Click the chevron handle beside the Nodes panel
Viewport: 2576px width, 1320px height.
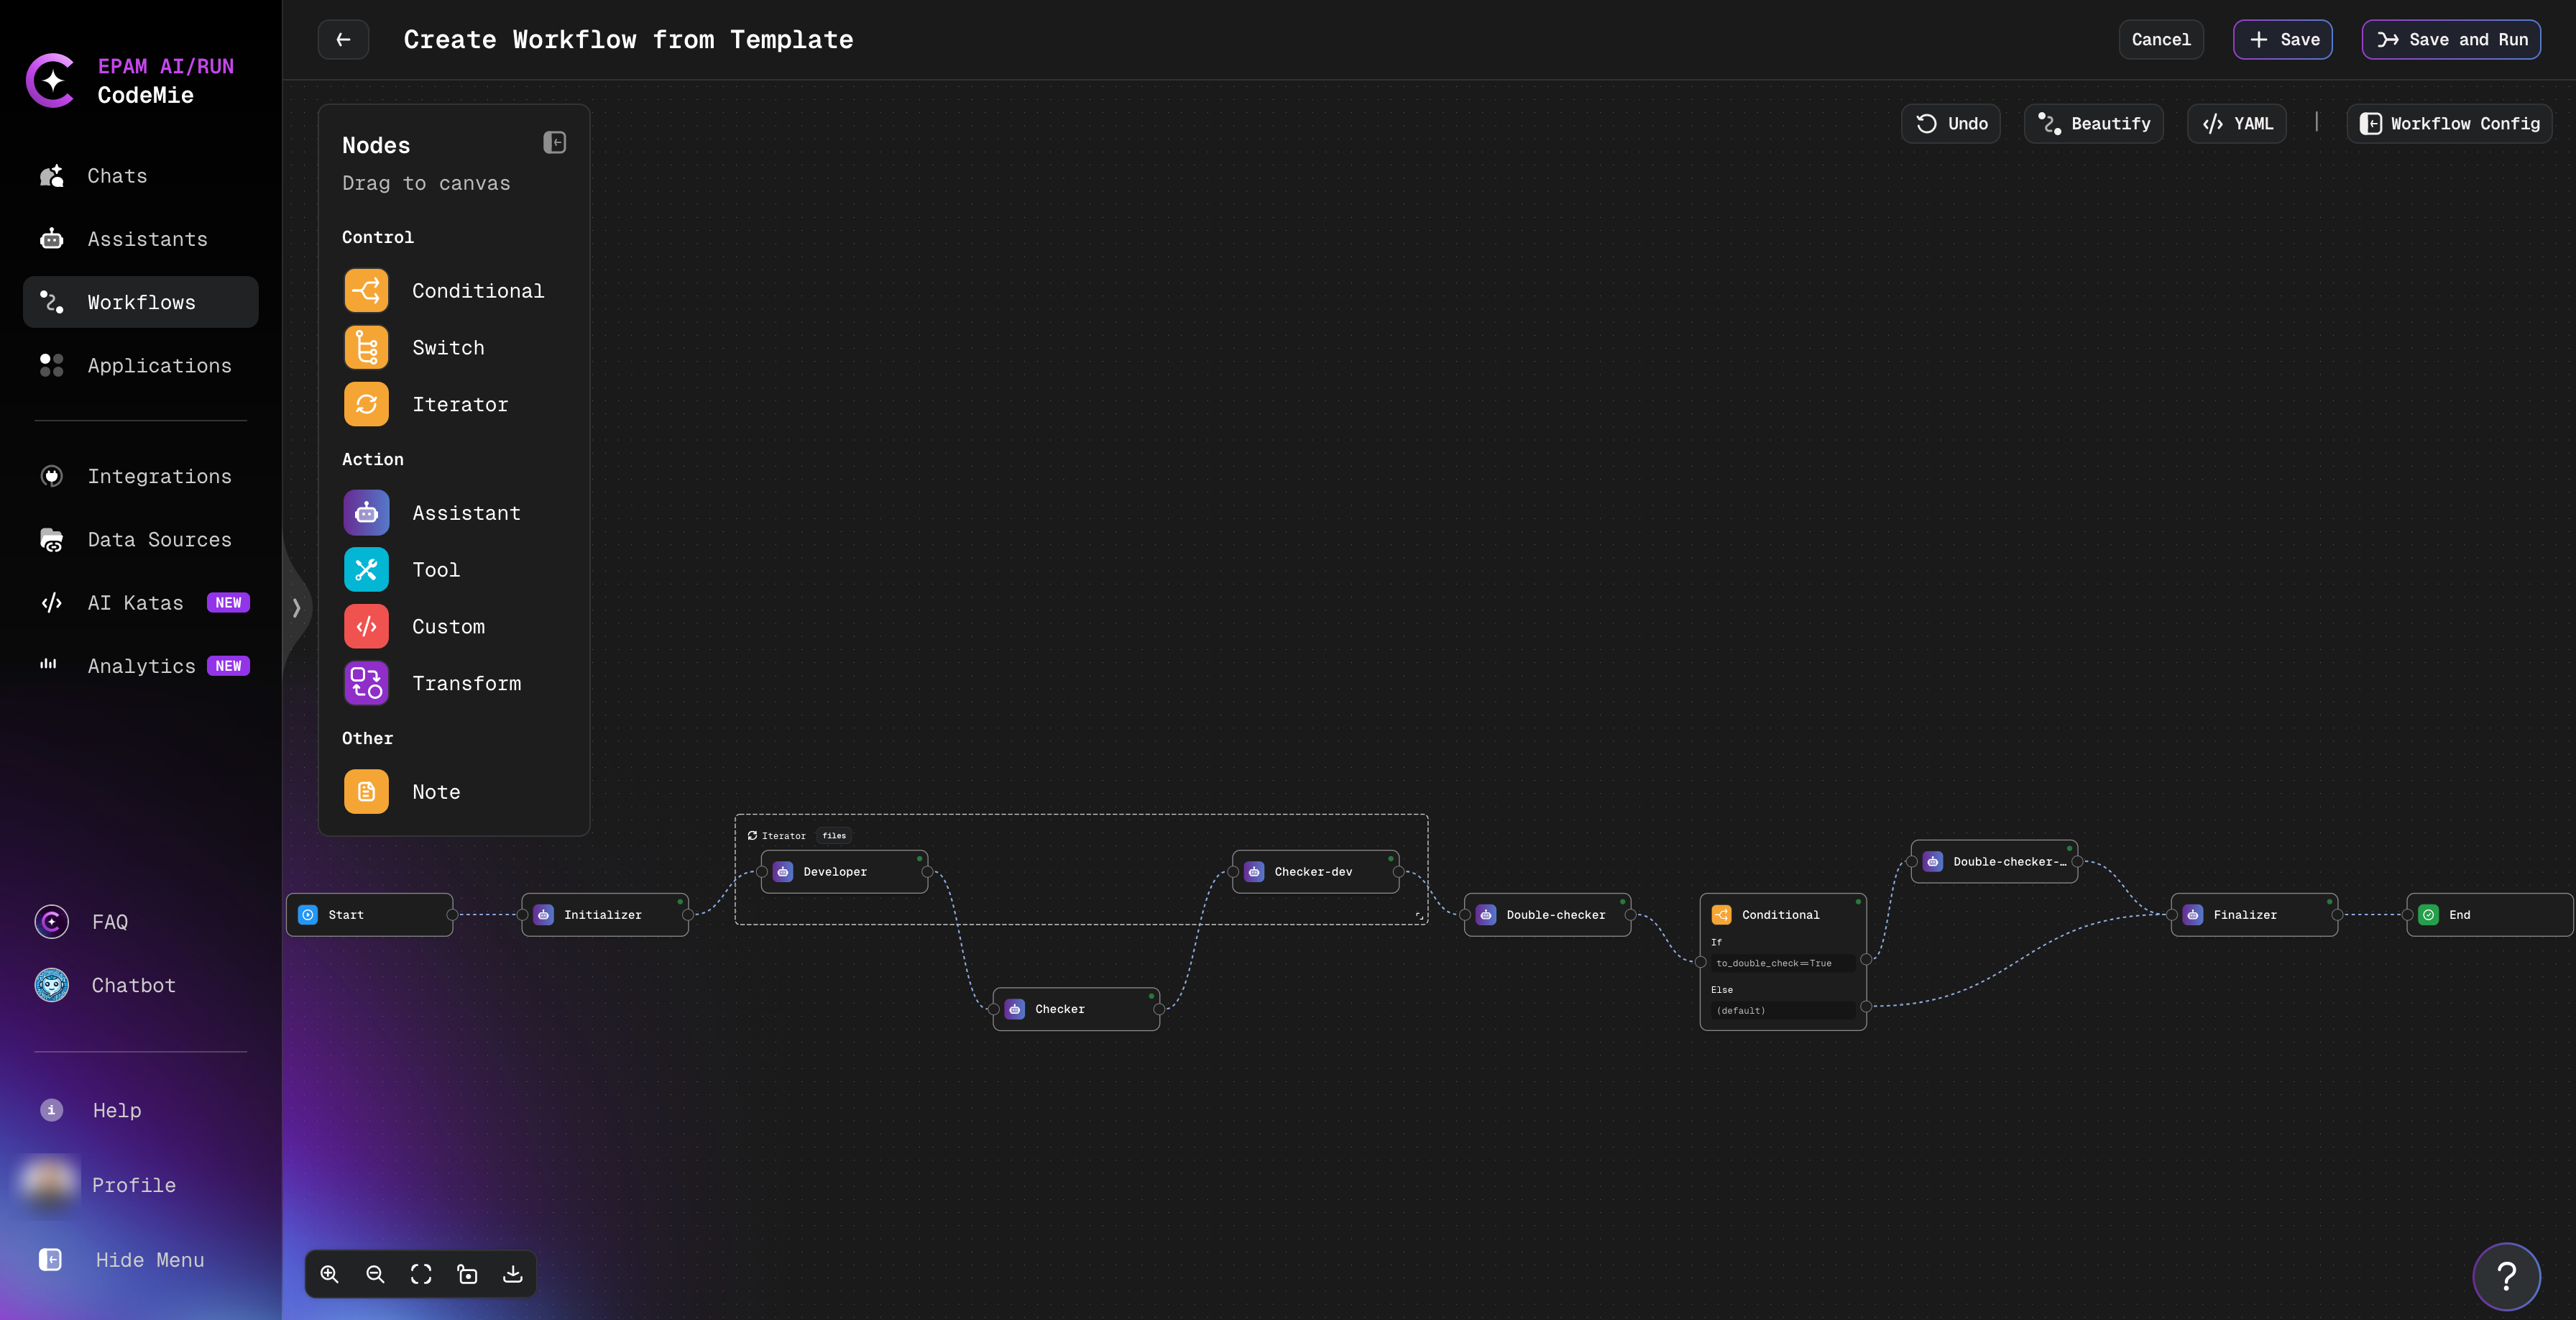pos(297,607)
